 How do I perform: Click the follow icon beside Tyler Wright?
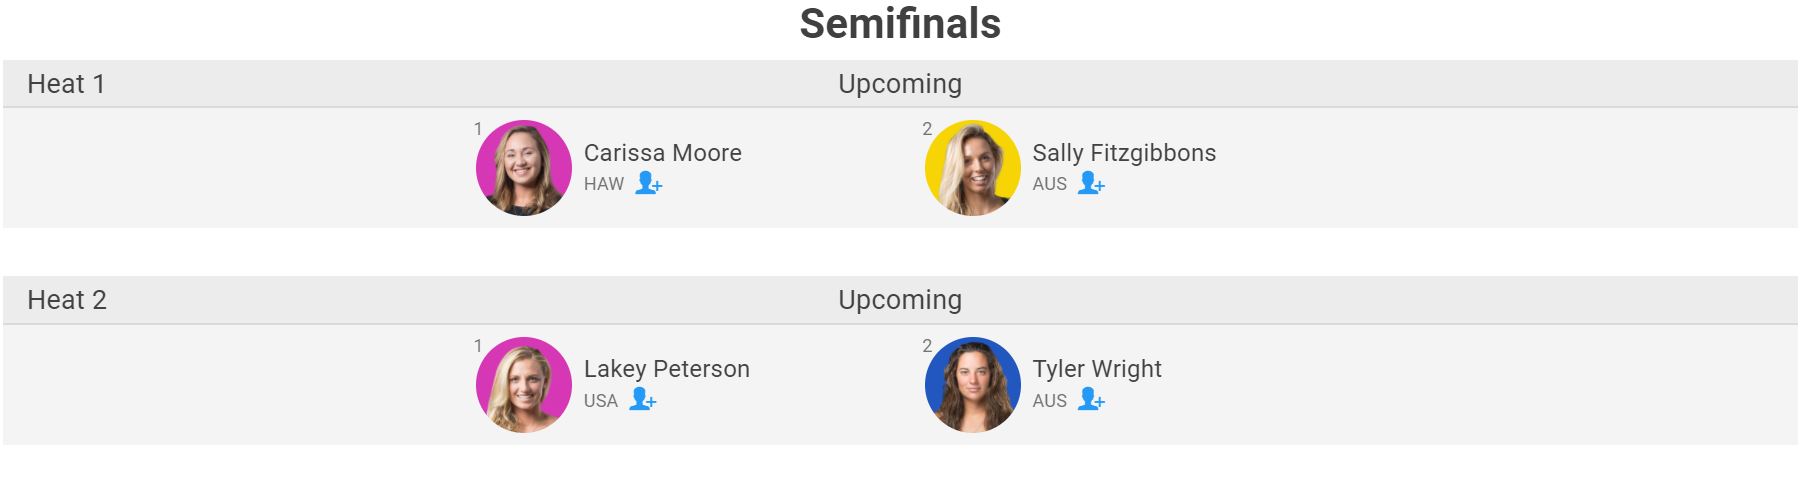1090,400
